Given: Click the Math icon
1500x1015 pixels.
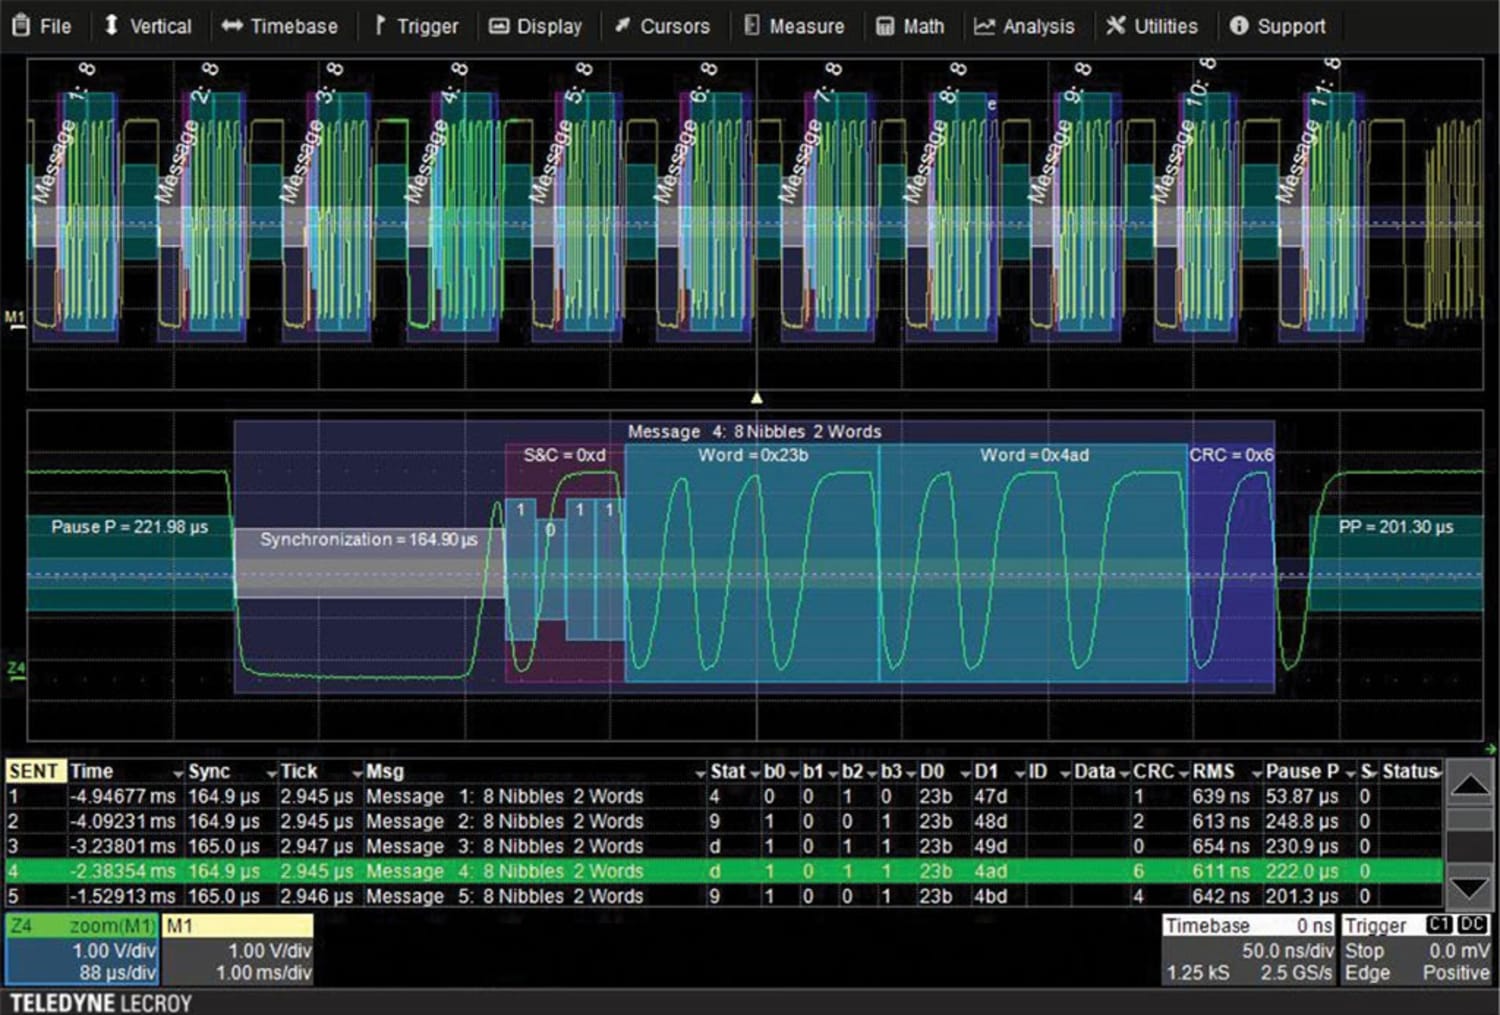Looking at the screenshot, I should [x=886, y=26].
